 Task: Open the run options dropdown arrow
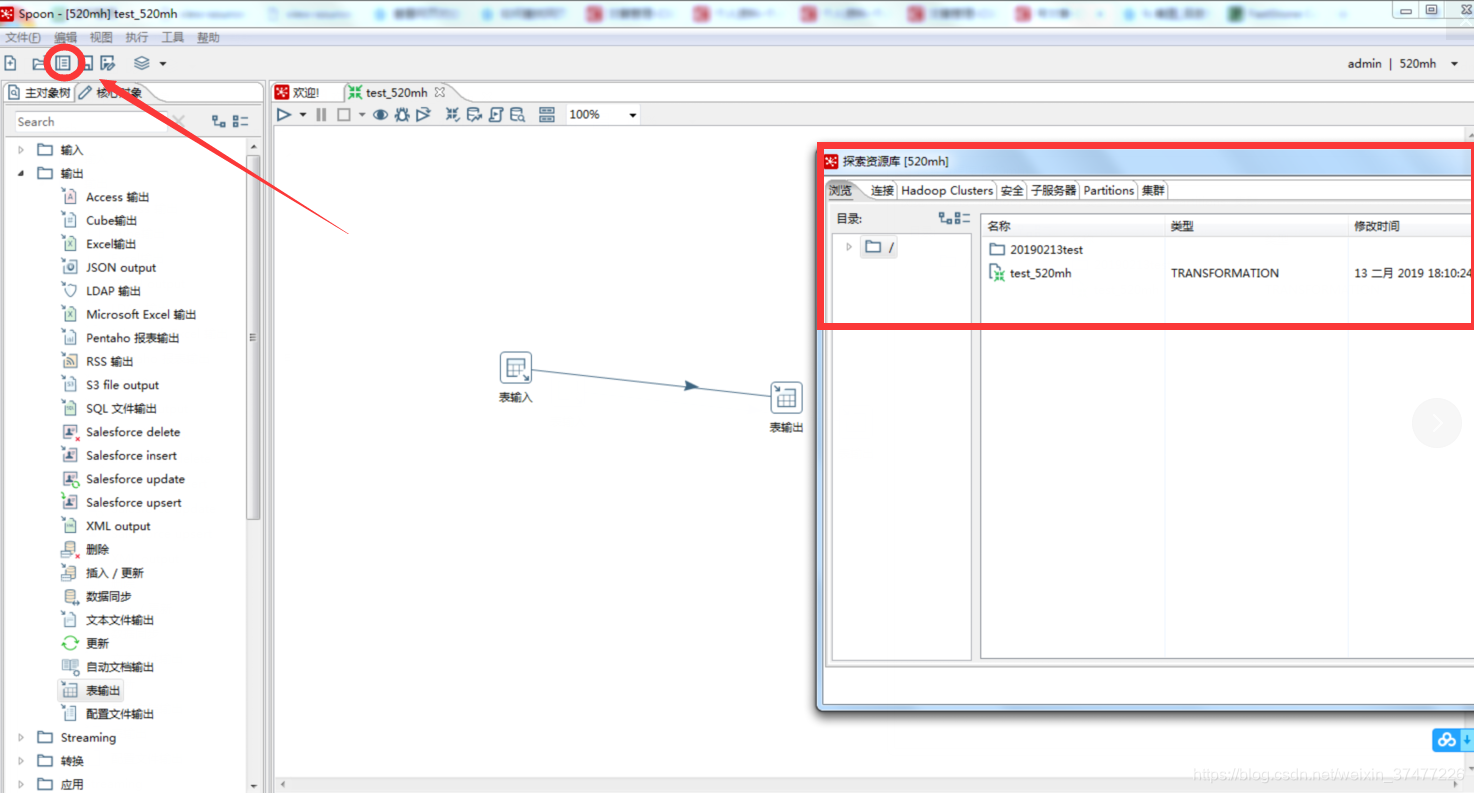pos(302,115)
